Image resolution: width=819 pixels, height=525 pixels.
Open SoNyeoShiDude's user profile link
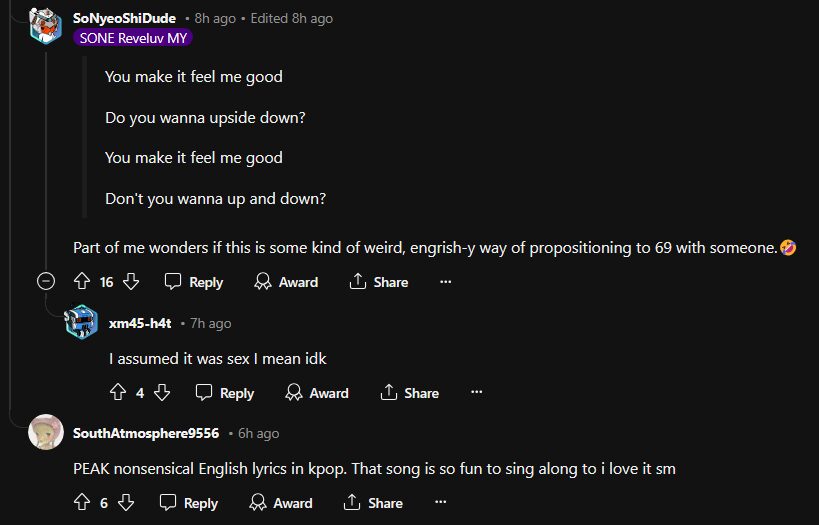125,18
